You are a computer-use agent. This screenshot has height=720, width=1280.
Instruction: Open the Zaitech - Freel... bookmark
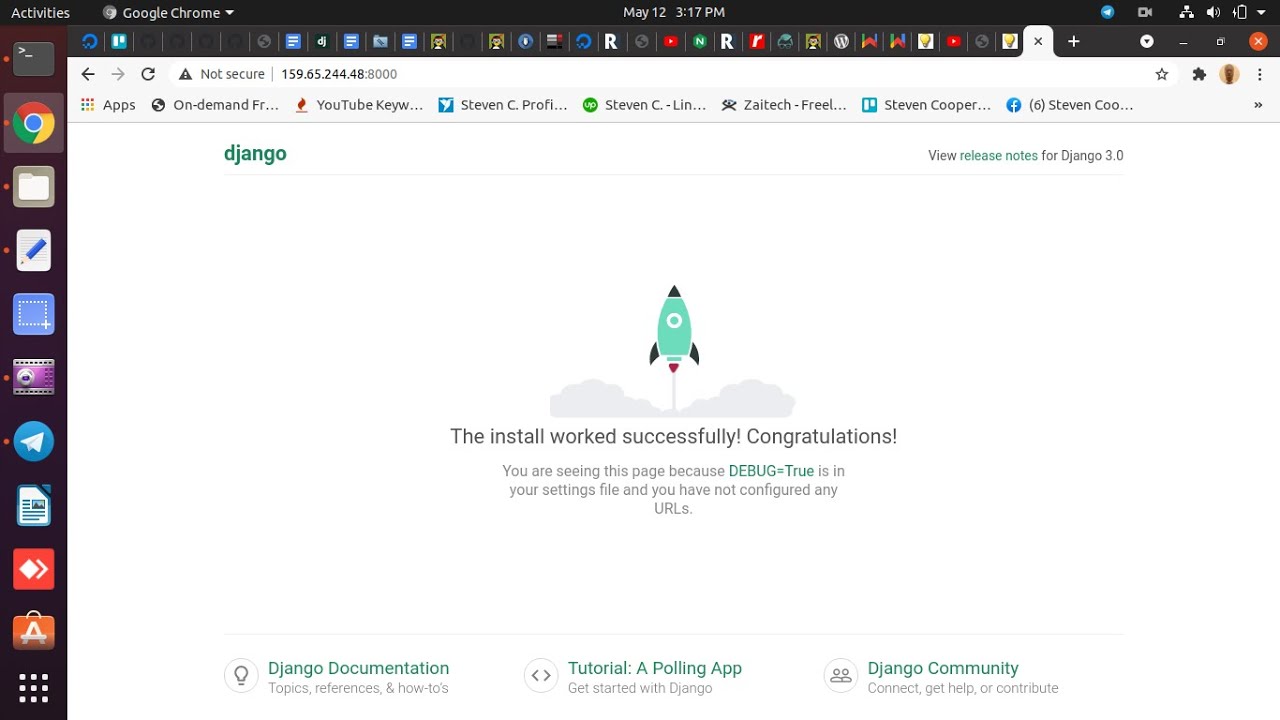click(785, 105)
